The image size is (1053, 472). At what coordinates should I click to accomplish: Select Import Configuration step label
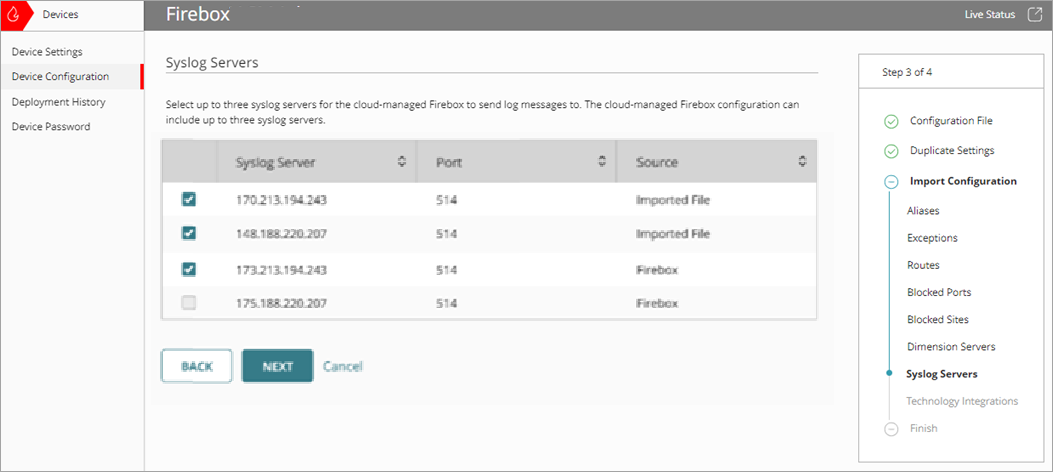click(963, 181)
